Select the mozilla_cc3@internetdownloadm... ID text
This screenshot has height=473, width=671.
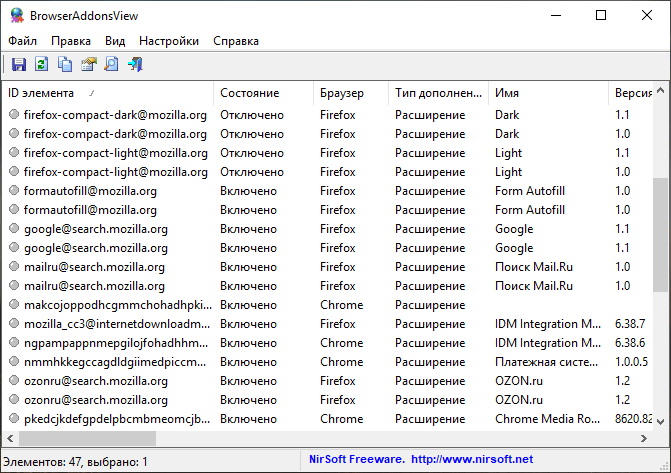[117, 324]
